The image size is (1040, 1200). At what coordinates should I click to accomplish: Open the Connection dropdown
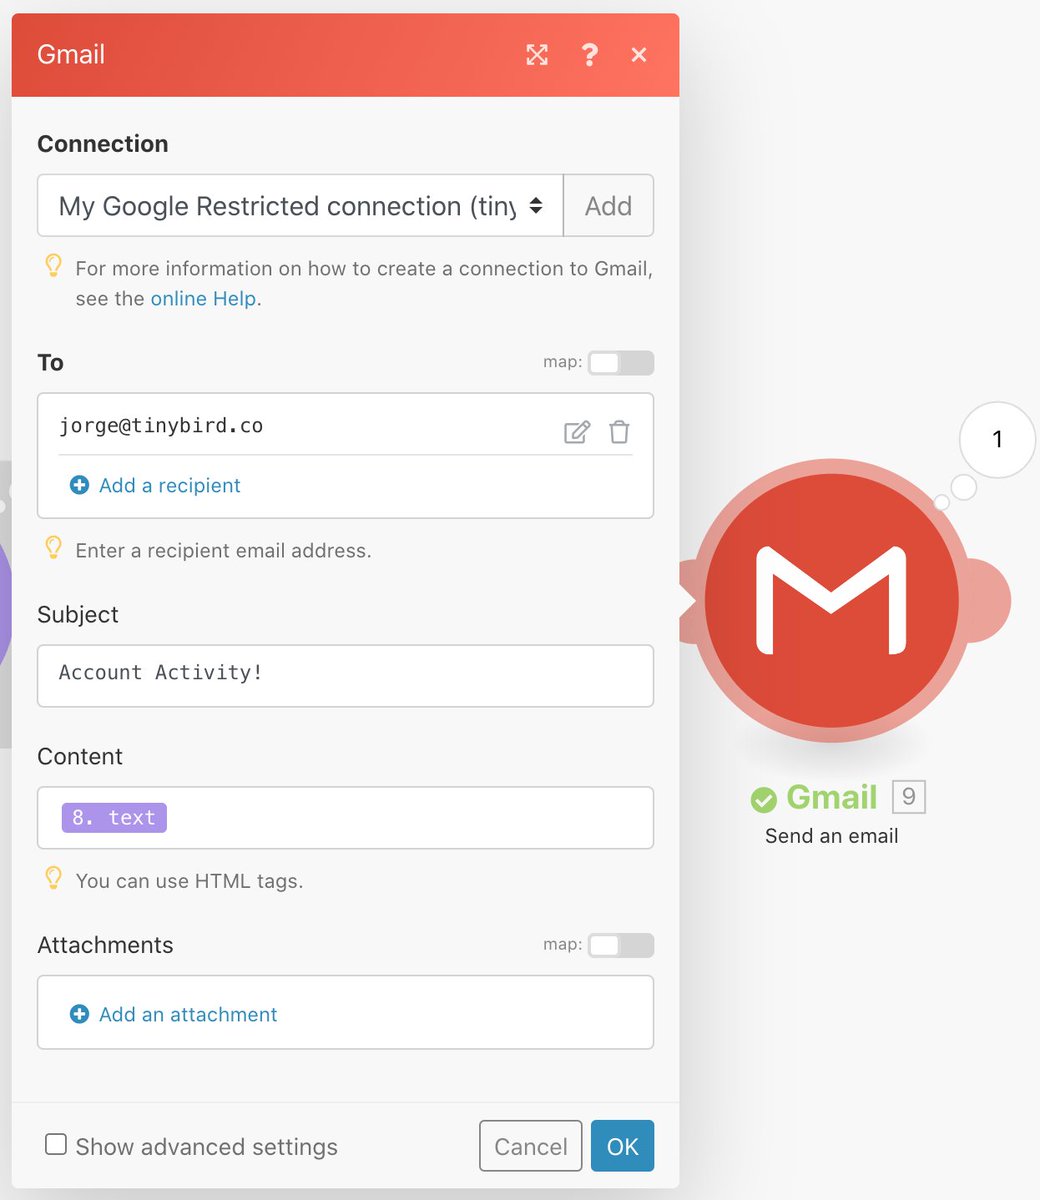299,206
